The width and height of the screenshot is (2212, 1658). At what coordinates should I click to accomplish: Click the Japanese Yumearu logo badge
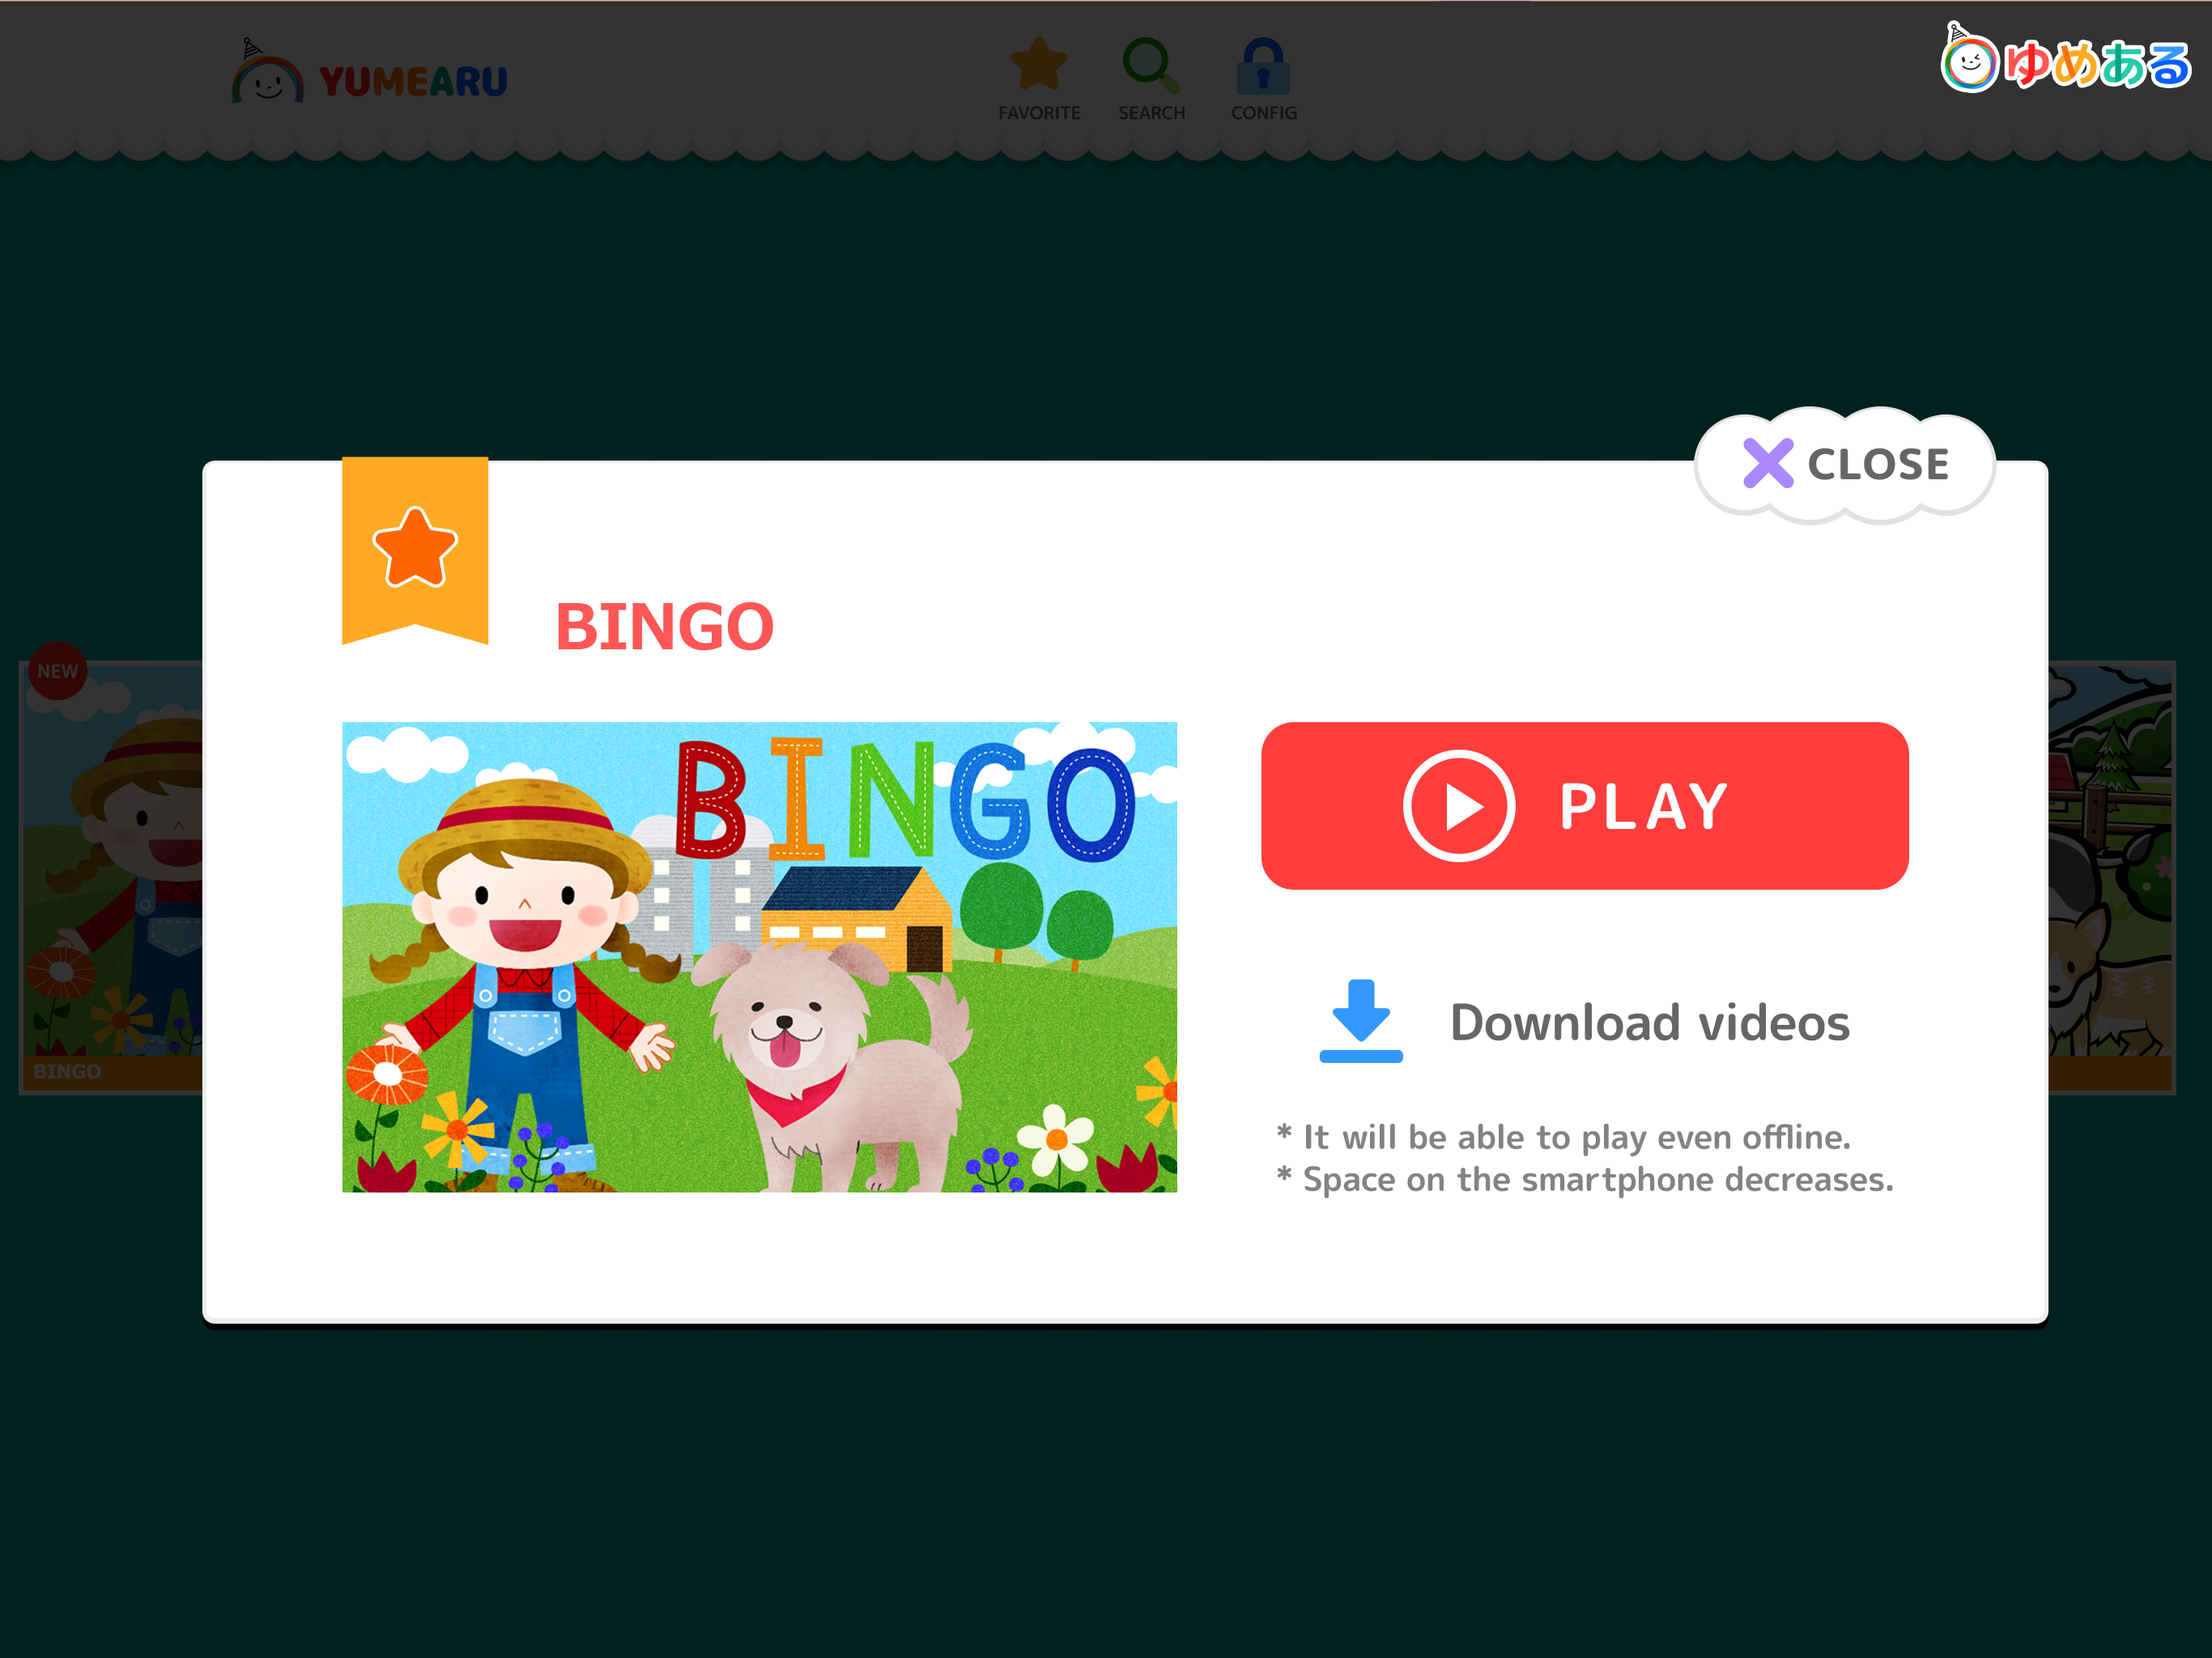coord(2065,59)
